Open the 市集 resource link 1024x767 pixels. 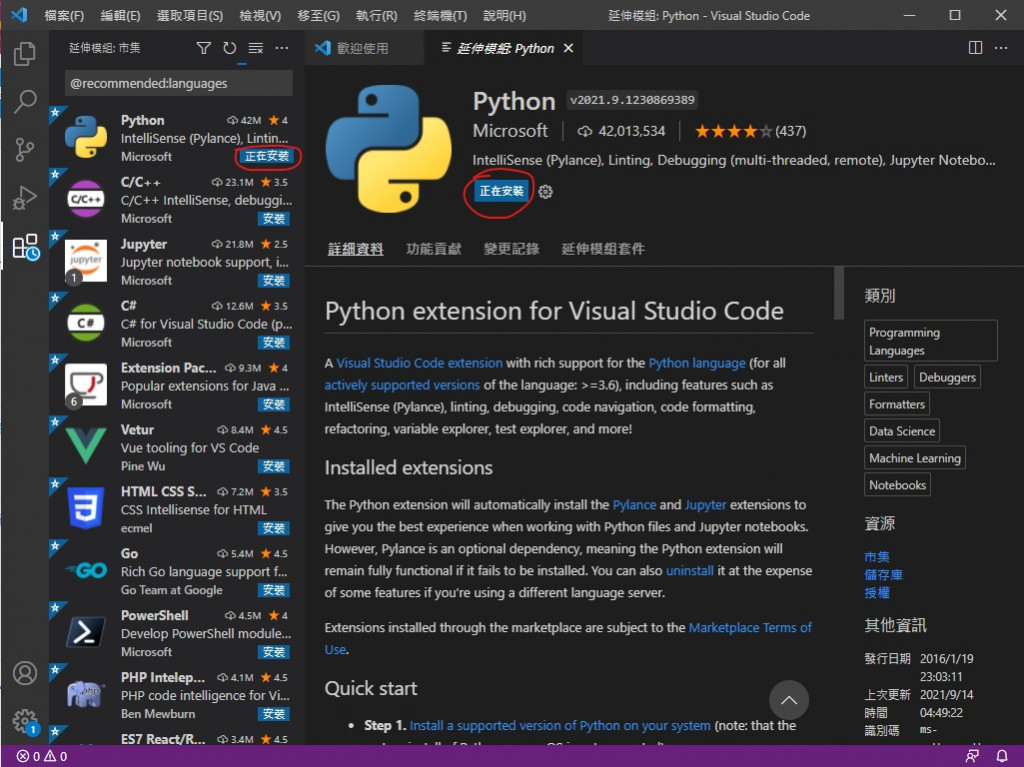tap(876, 557)
